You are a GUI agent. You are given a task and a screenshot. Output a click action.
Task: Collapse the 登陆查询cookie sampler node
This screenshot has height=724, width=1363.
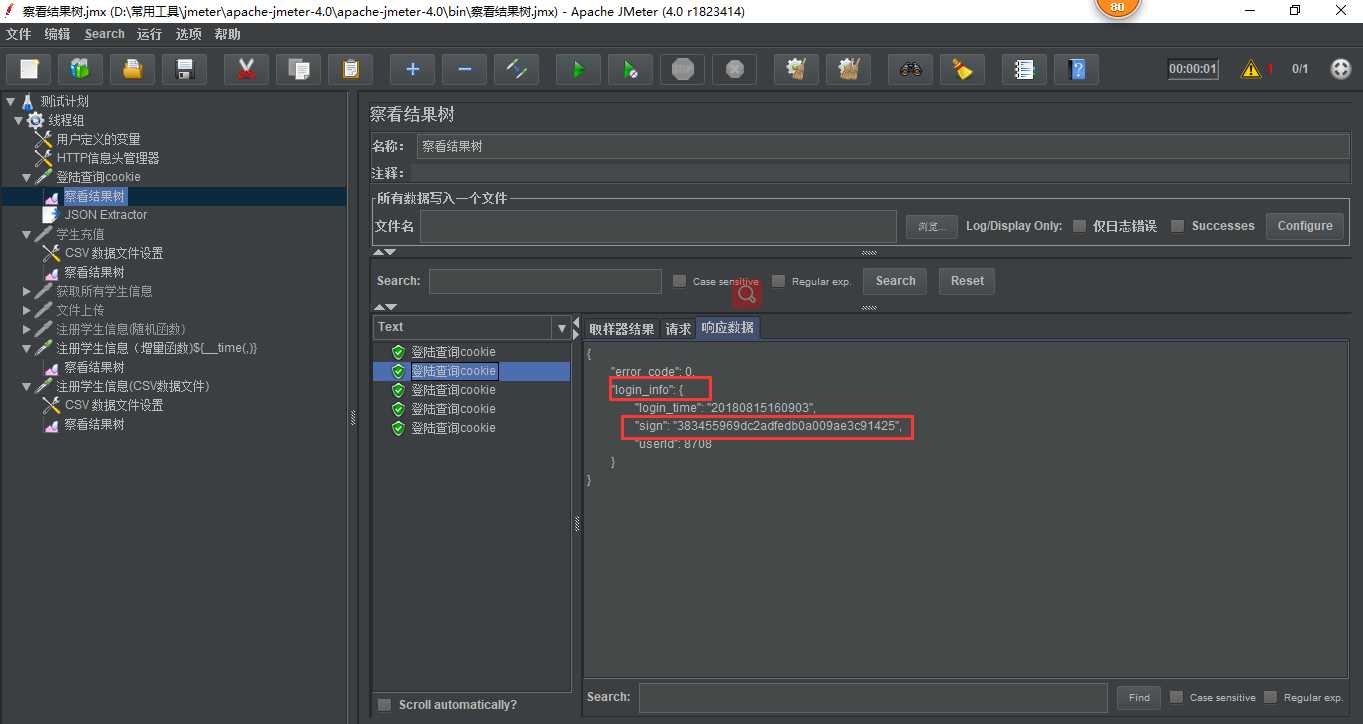pos(27,177)
